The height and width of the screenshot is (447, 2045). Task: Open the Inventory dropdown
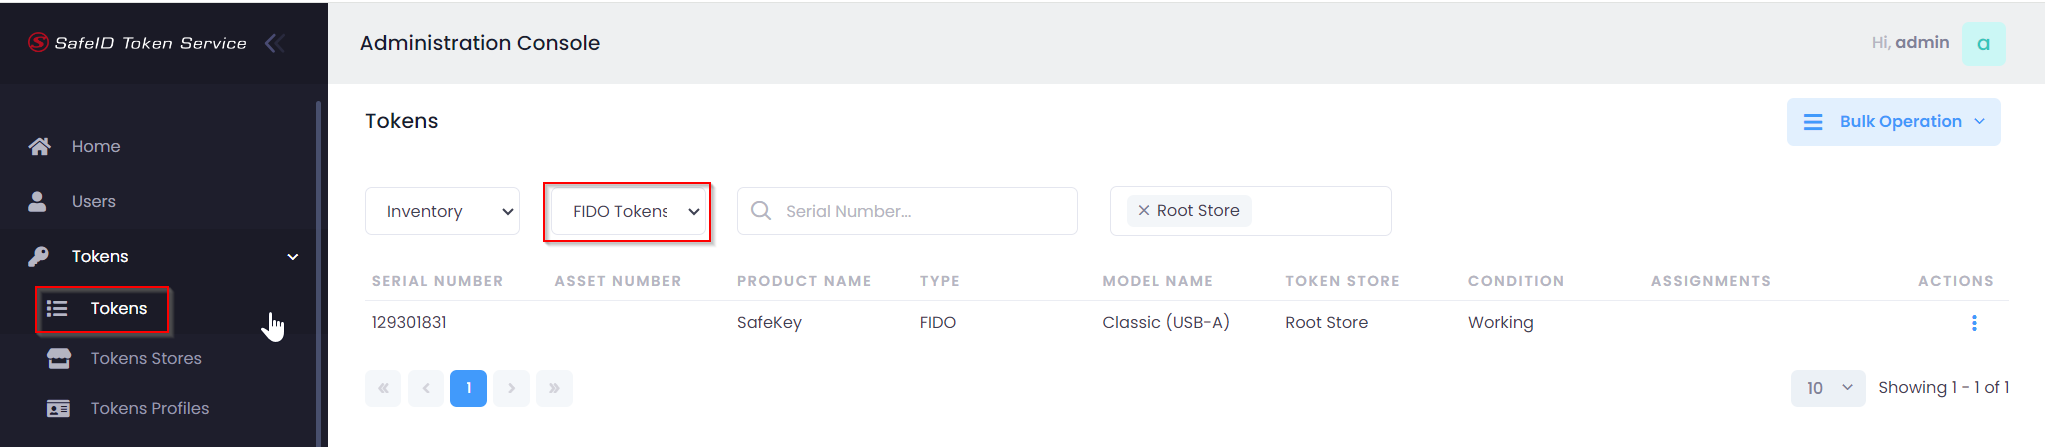click(442, 212)
